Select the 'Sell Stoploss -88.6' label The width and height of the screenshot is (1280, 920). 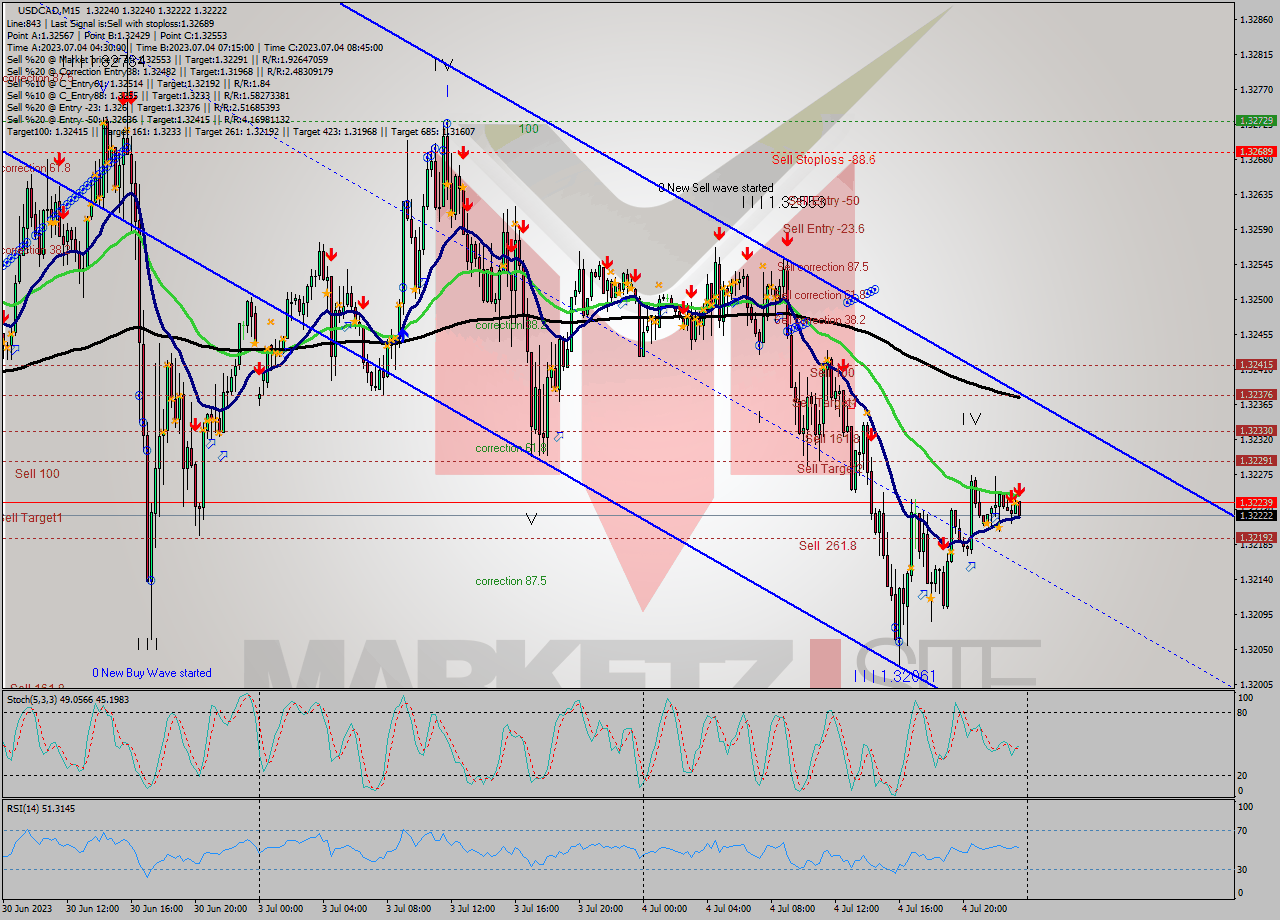(x=823, y=159)
